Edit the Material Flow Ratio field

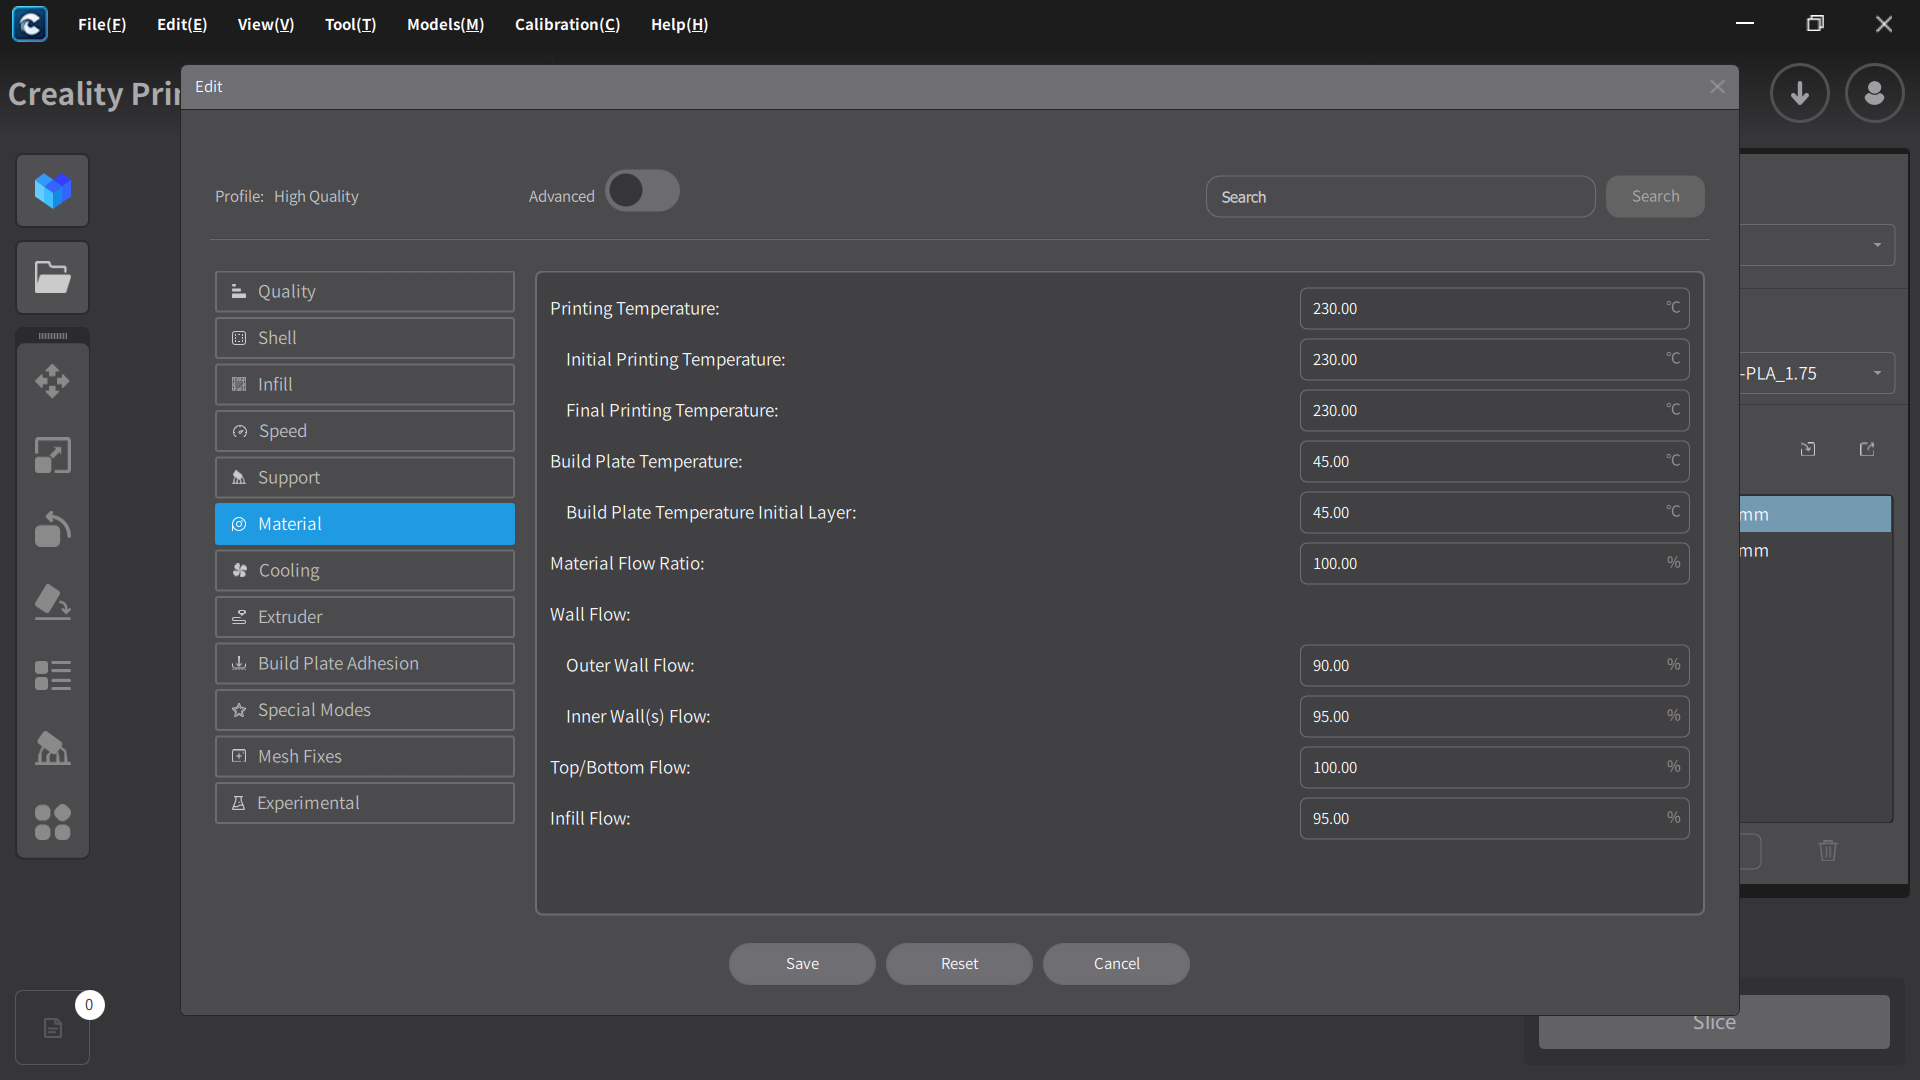click(x=1494, y=564)
